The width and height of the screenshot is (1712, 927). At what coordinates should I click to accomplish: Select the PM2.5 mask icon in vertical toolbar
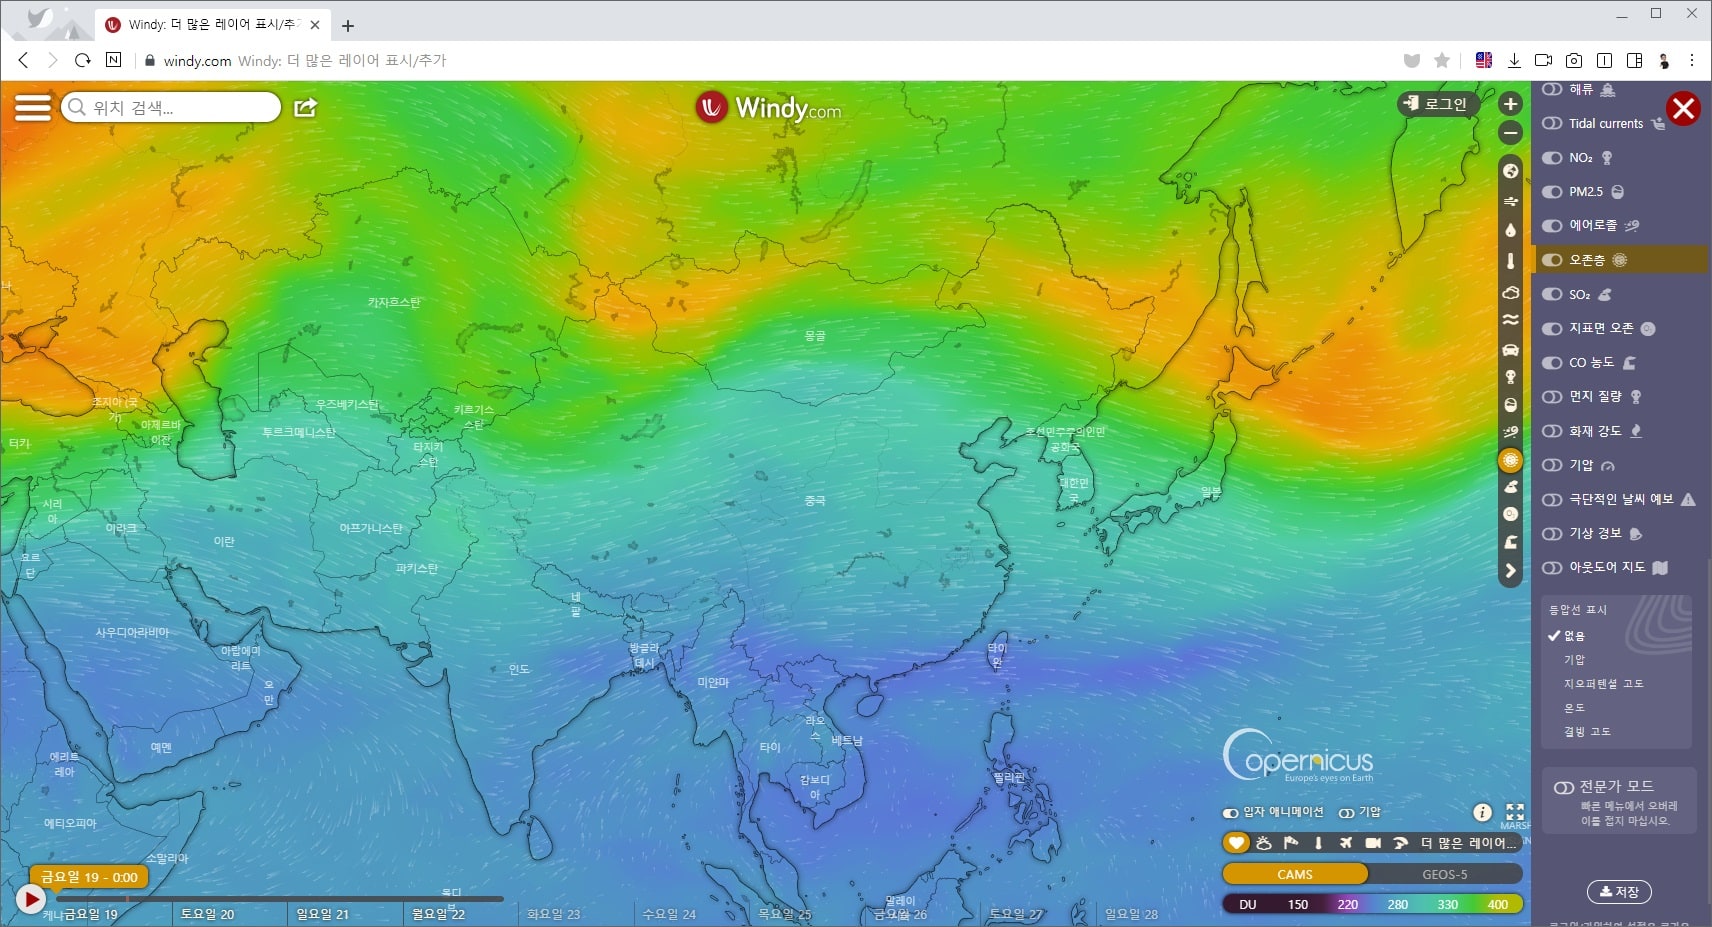[x=1510, y=405]
